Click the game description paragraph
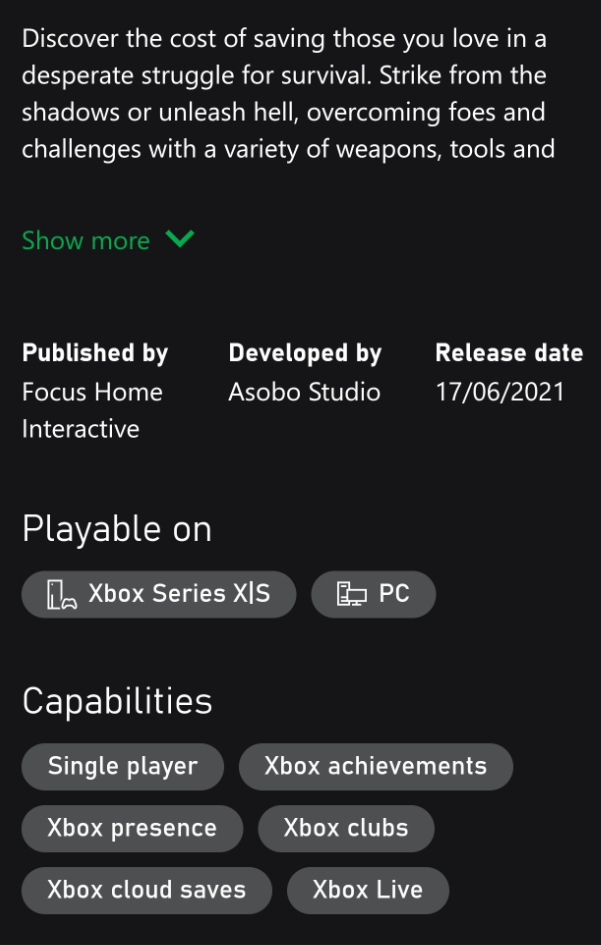 coord(290,95)
